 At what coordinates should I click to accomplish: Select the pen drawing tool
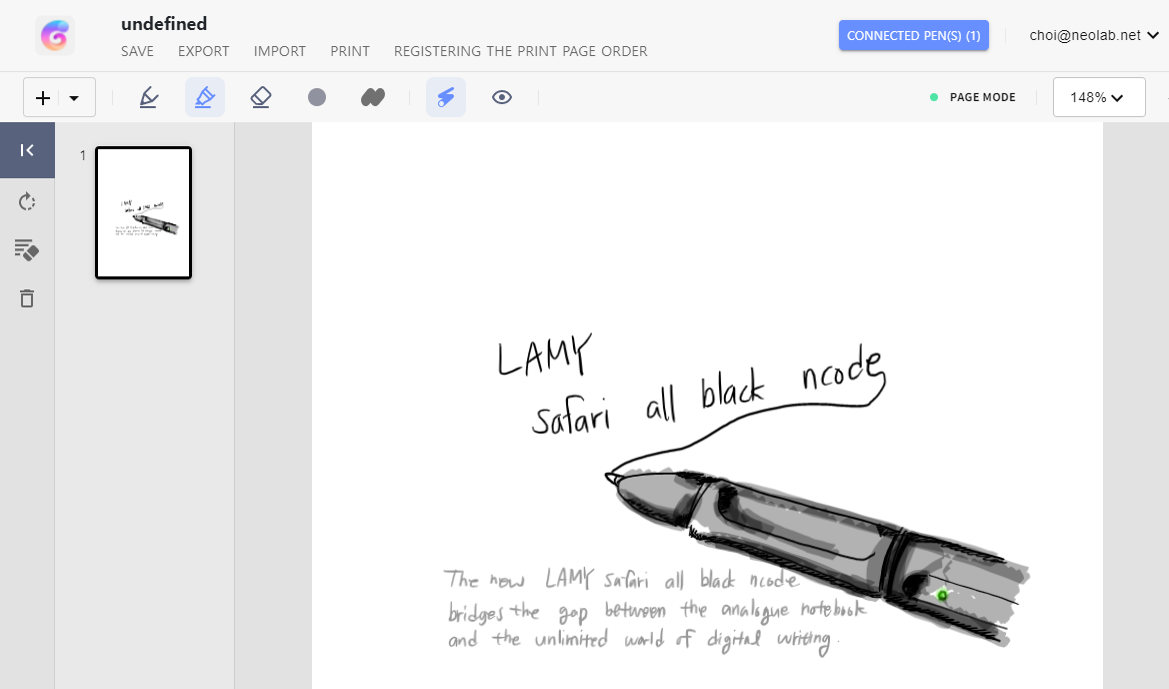[149, 97]
